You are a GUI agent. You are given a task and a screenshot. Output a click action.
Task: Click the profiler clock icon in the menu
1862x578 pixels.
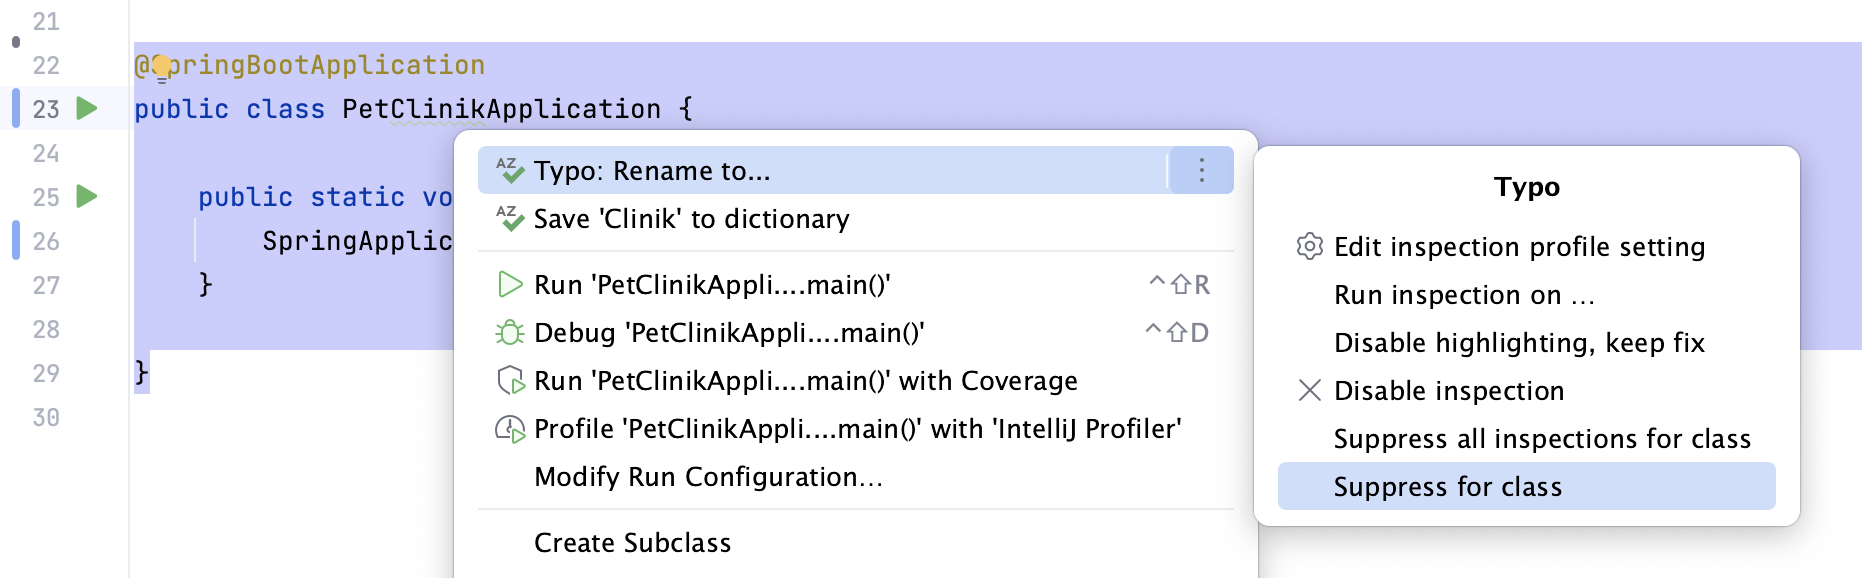510,429
